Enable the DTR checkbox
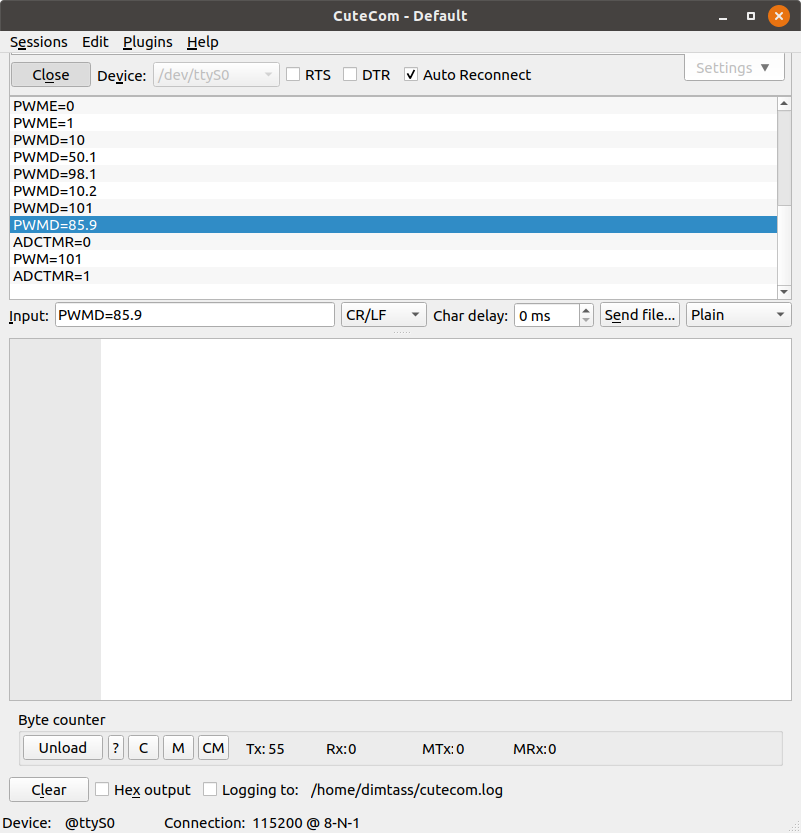This screenshot has height=833, width=801. tap(350, 74)
